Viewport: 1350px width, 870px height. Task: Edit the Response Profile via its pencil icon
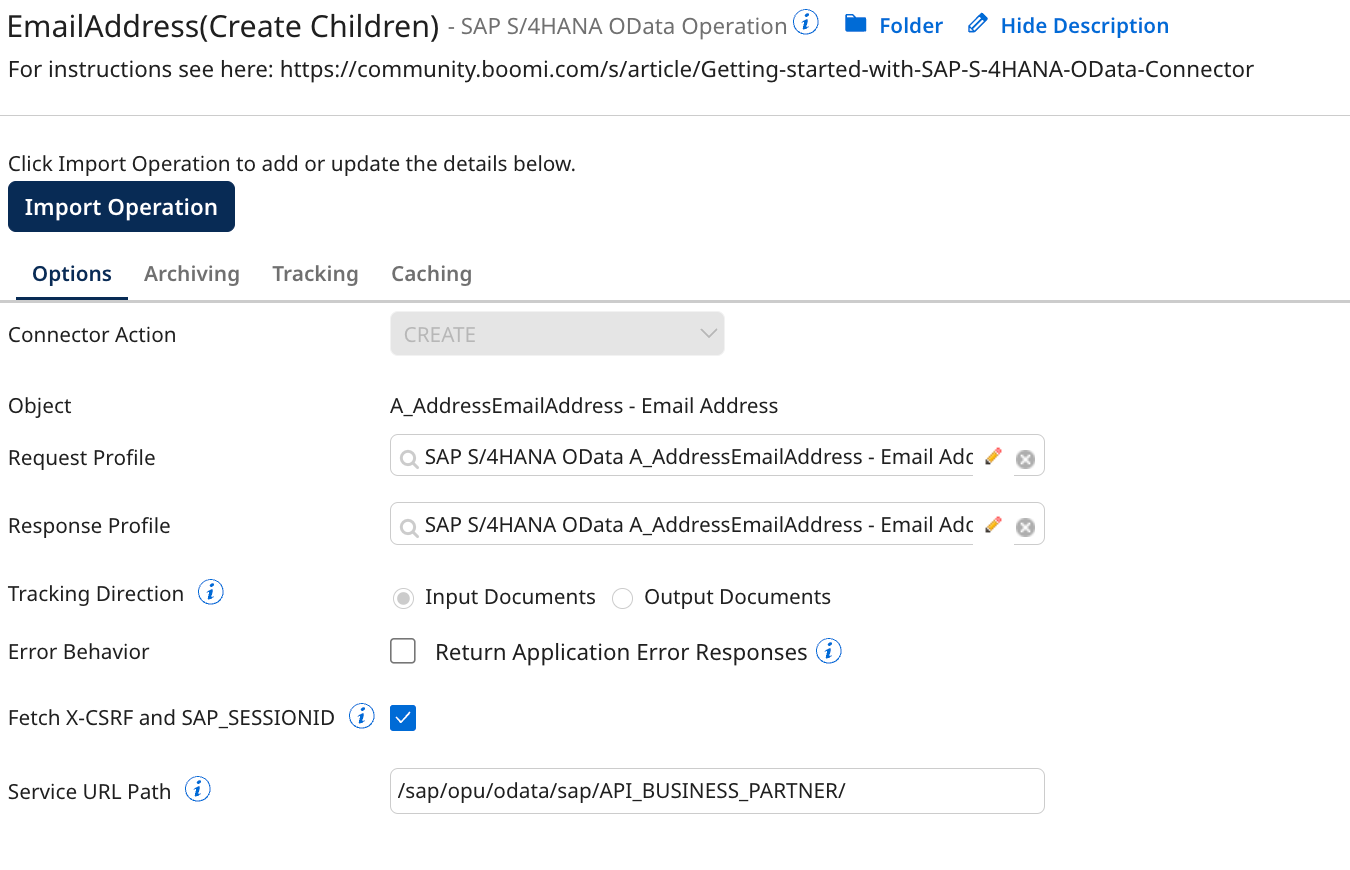(x=993, y=523)
